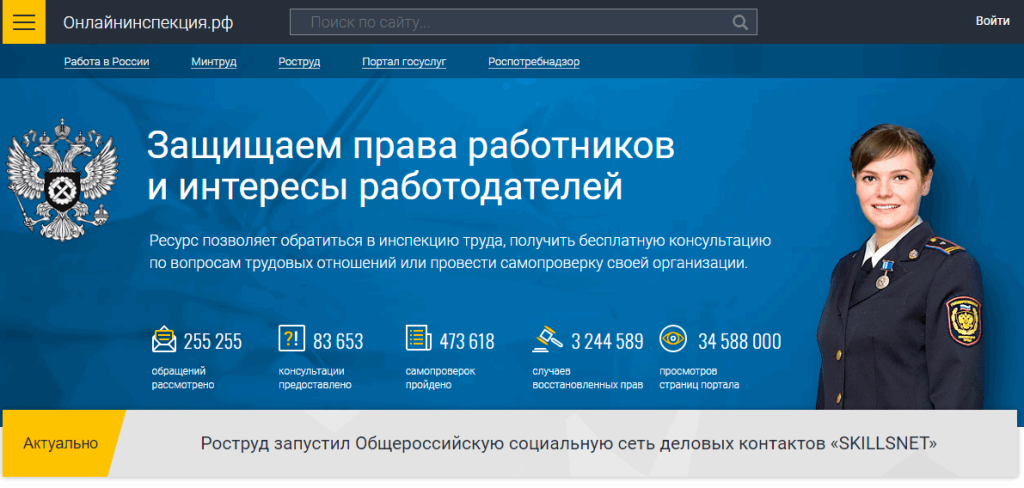Click the envelope icon for reviewed appeals

coord(164,340)
